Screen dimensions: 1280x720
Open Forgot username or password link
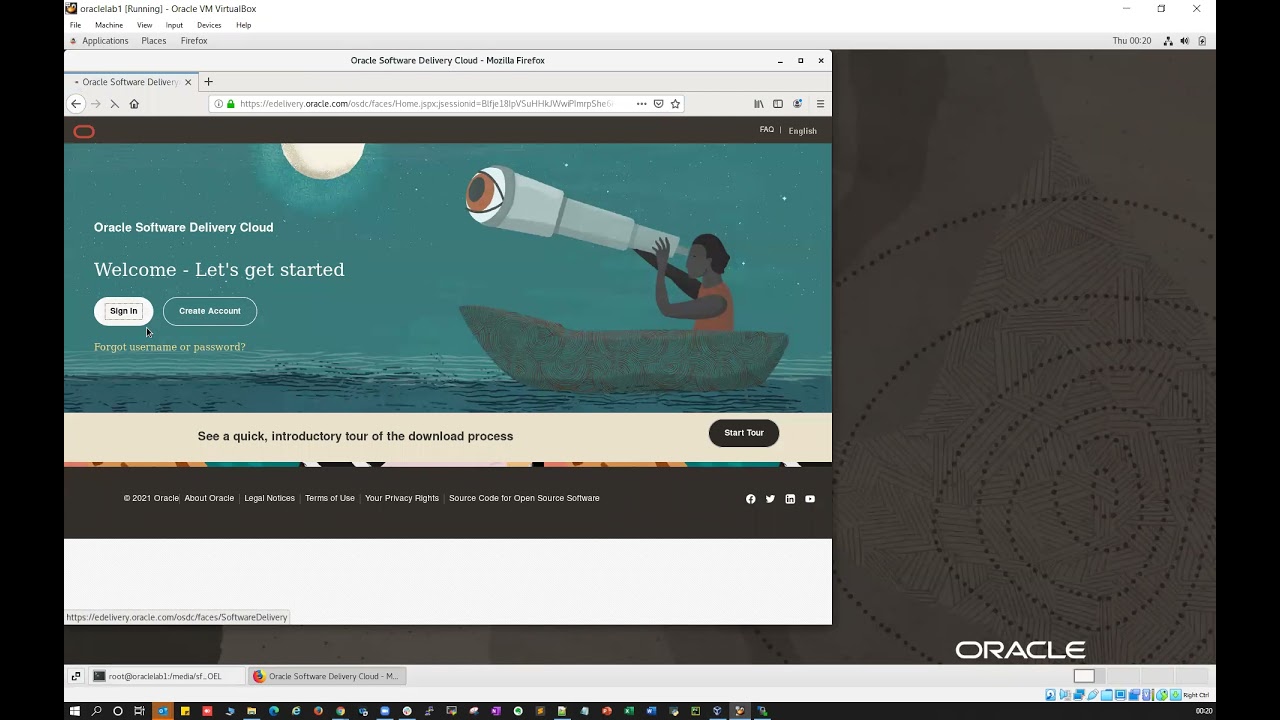coord(170,347)
